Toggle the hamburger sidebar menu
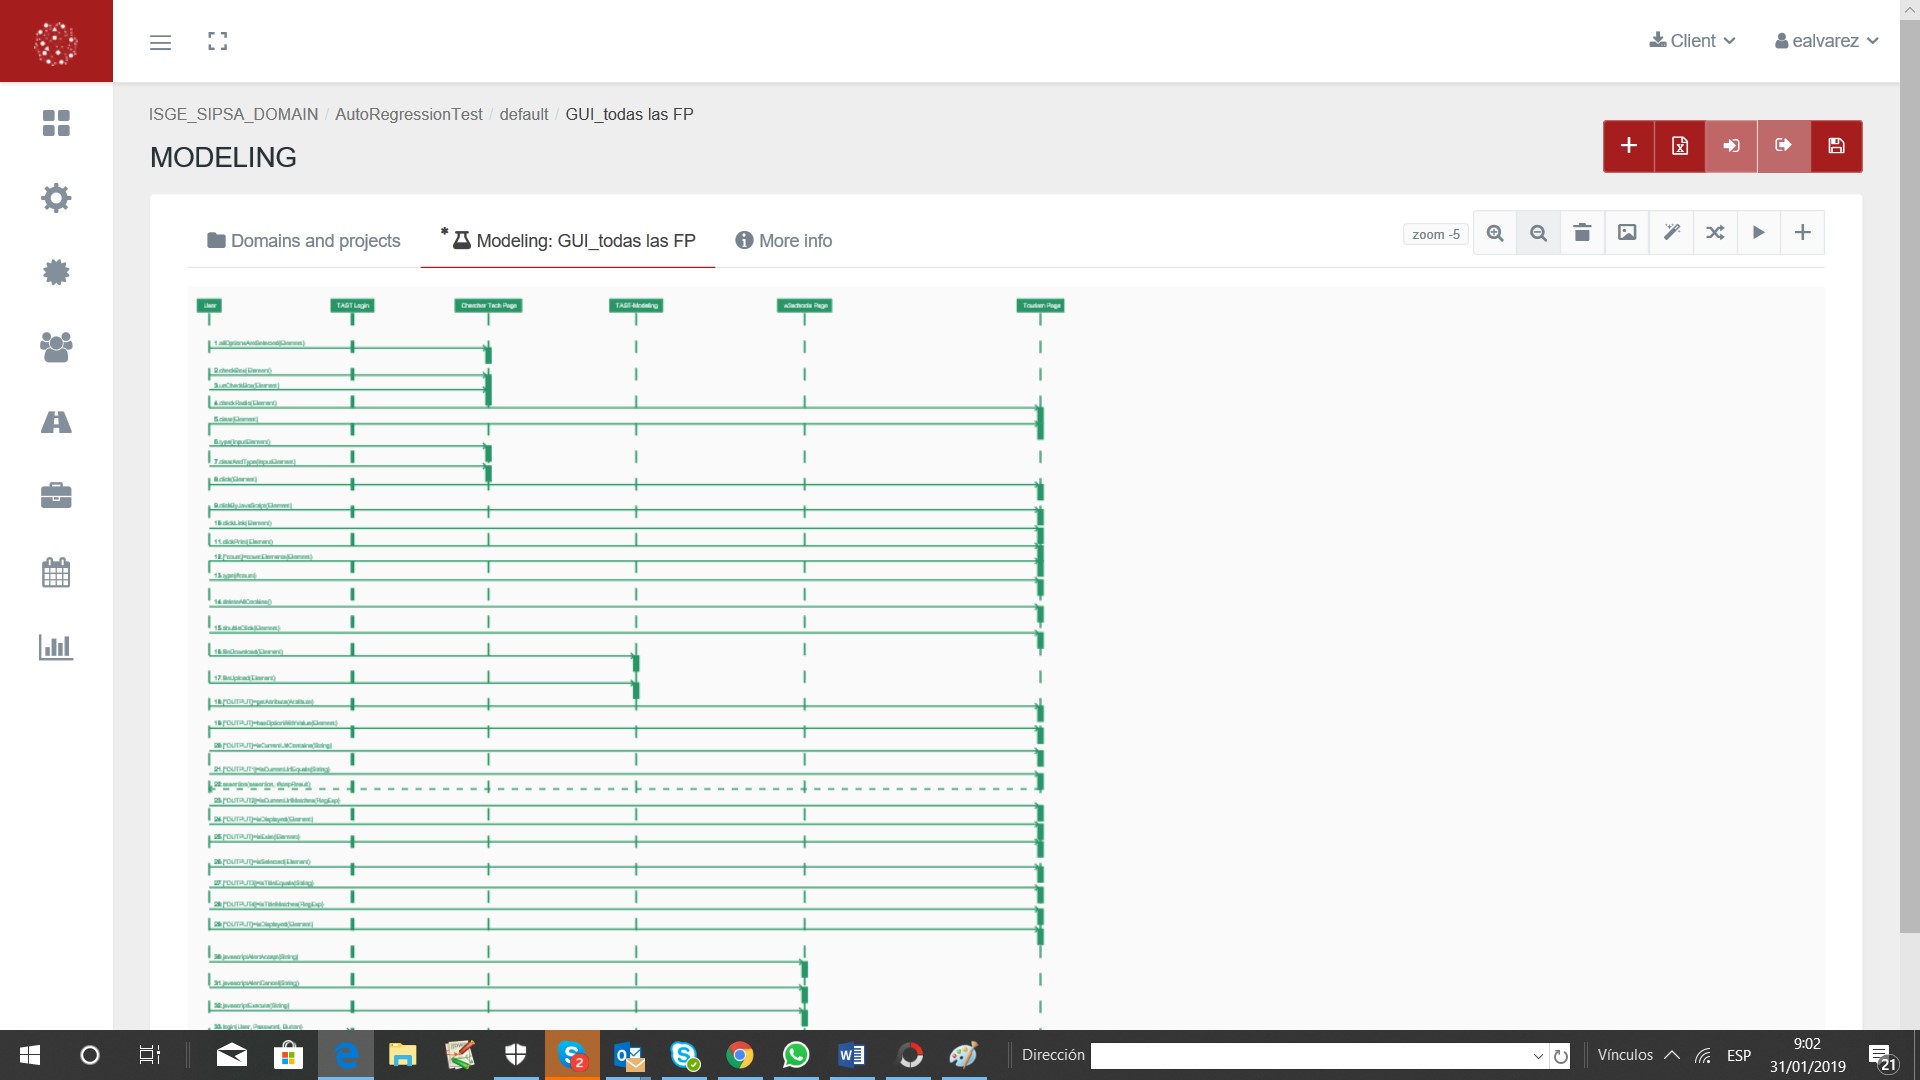The width and height of the screenshot is (1920, 1080). [x=160, y=42]
